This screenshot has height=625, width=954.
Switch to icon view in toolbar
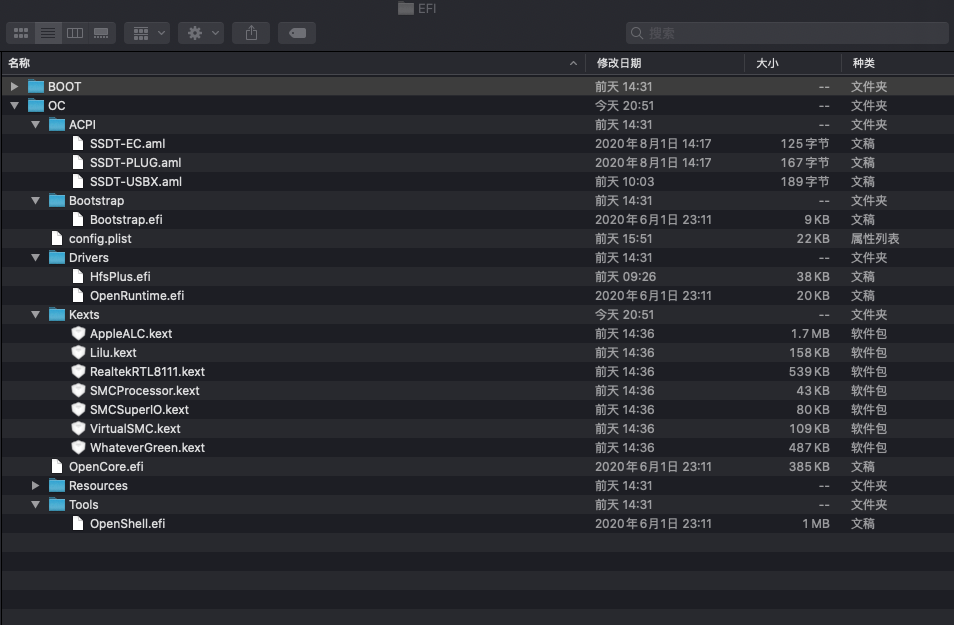pos(21,33)
